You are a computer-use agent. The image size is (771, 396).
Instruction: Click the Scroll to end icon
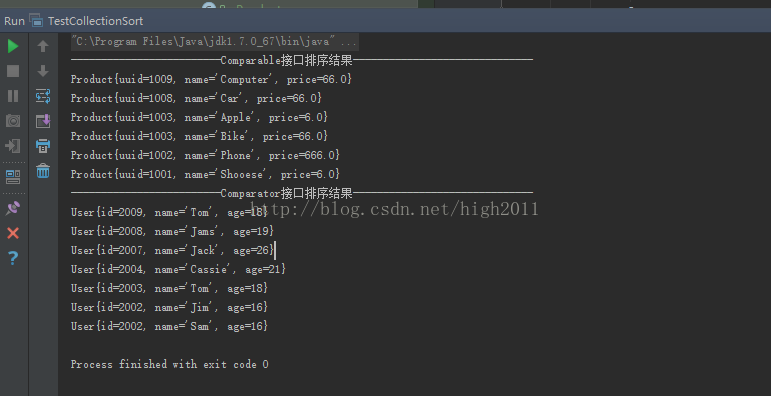43,121
